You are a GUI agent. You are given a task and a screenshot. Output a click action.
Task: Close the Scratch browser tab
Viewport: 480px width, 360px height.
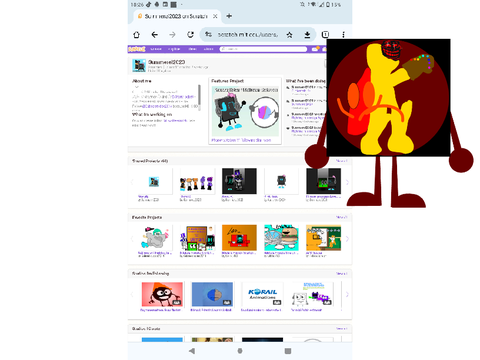215,16
